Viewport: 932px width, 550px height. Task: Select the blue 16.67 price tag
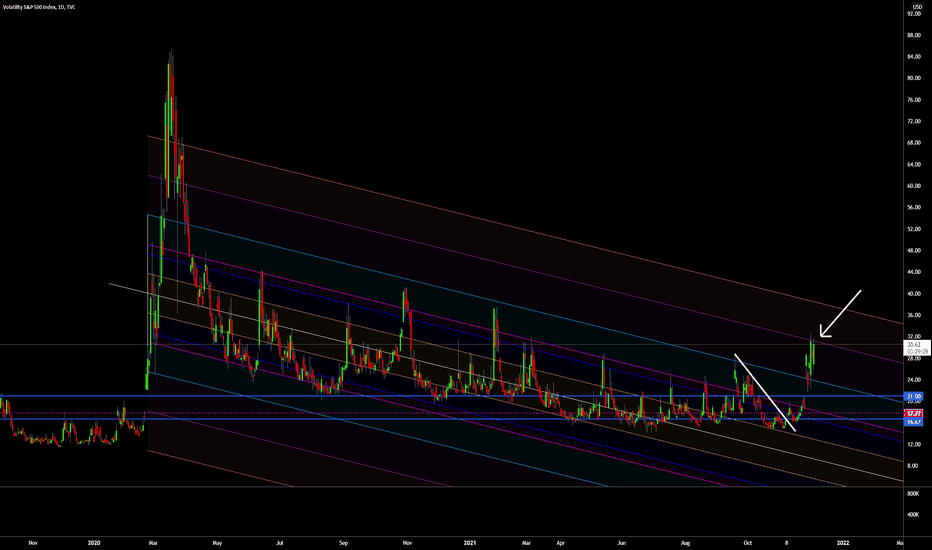click(914, 422)
